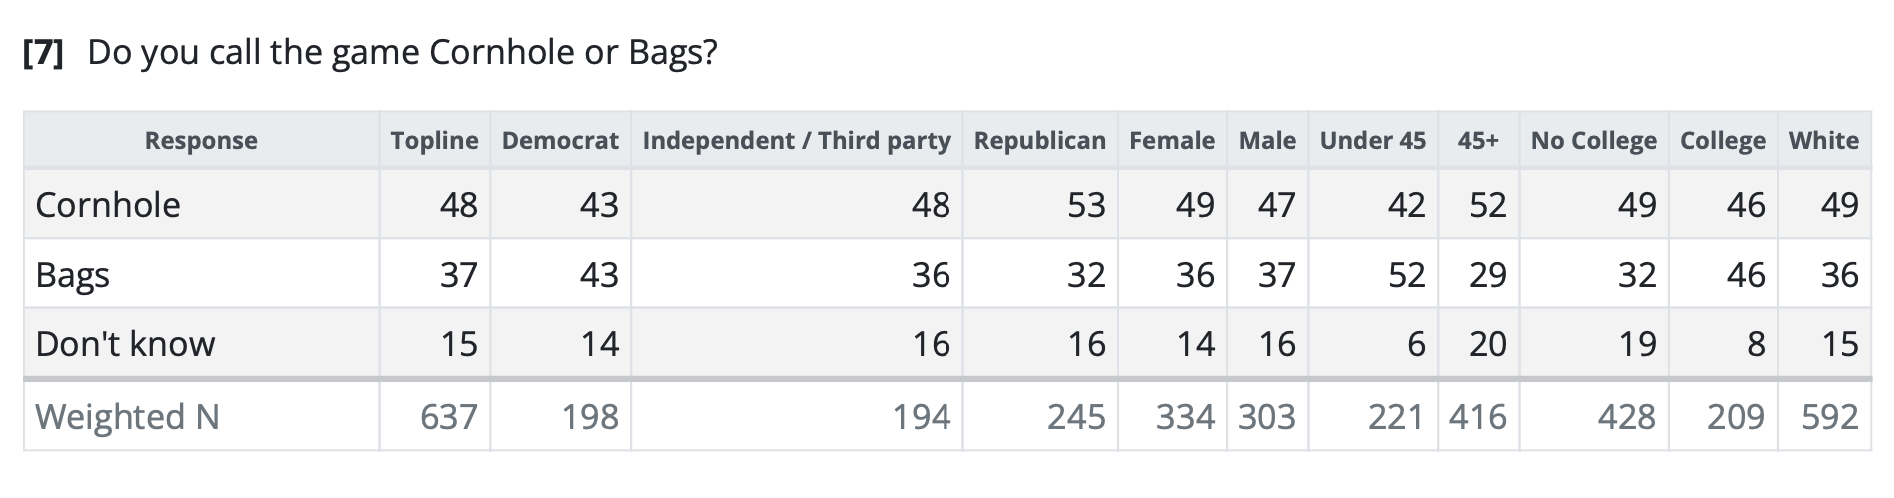Click the Don't know row label
The image size is (1894, 498).
tap(125, 344)
